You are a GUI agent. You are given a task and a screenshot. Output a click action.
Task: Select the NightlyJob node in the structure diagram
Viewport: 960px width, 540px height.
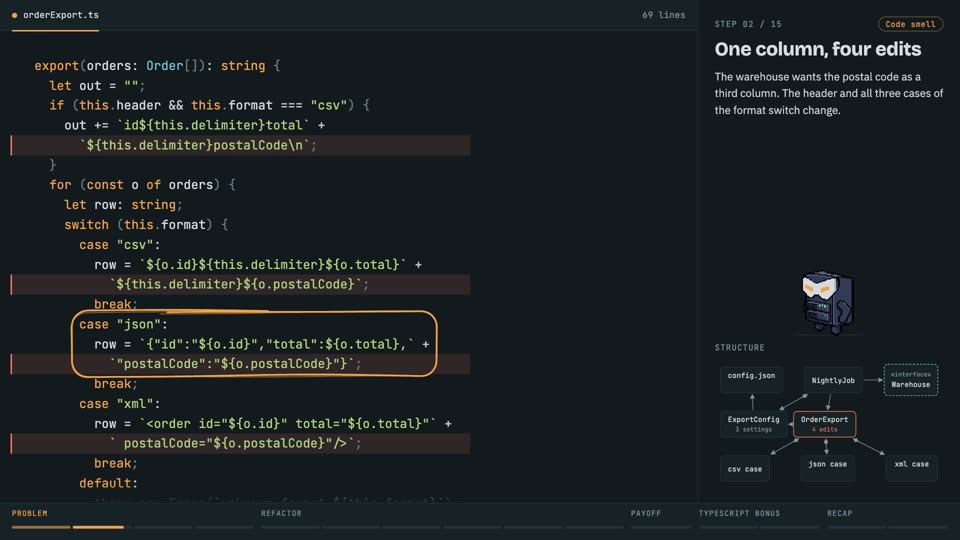pyautogui.click(x=833, y=380)
